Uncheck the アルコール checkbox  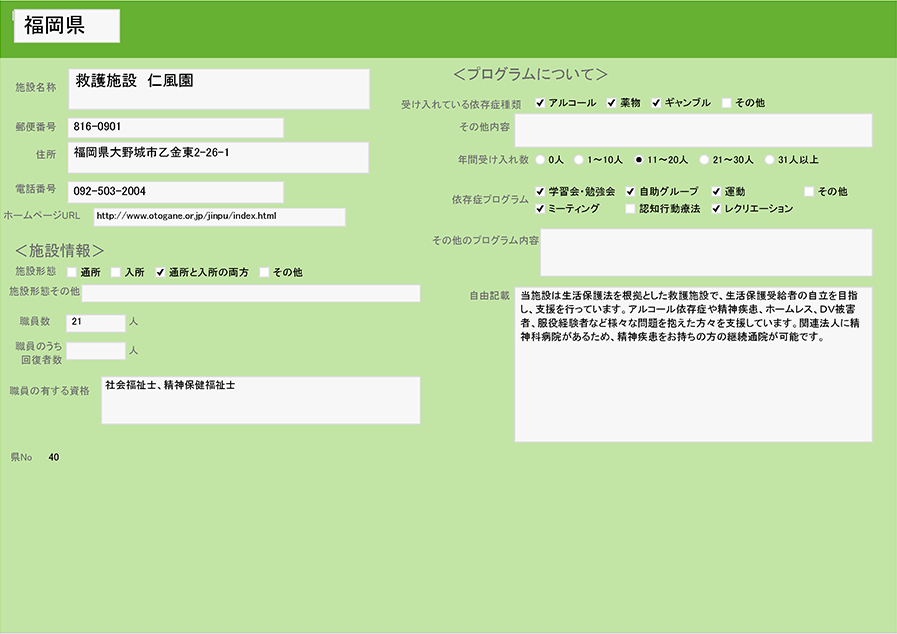[x=540, y=103]
